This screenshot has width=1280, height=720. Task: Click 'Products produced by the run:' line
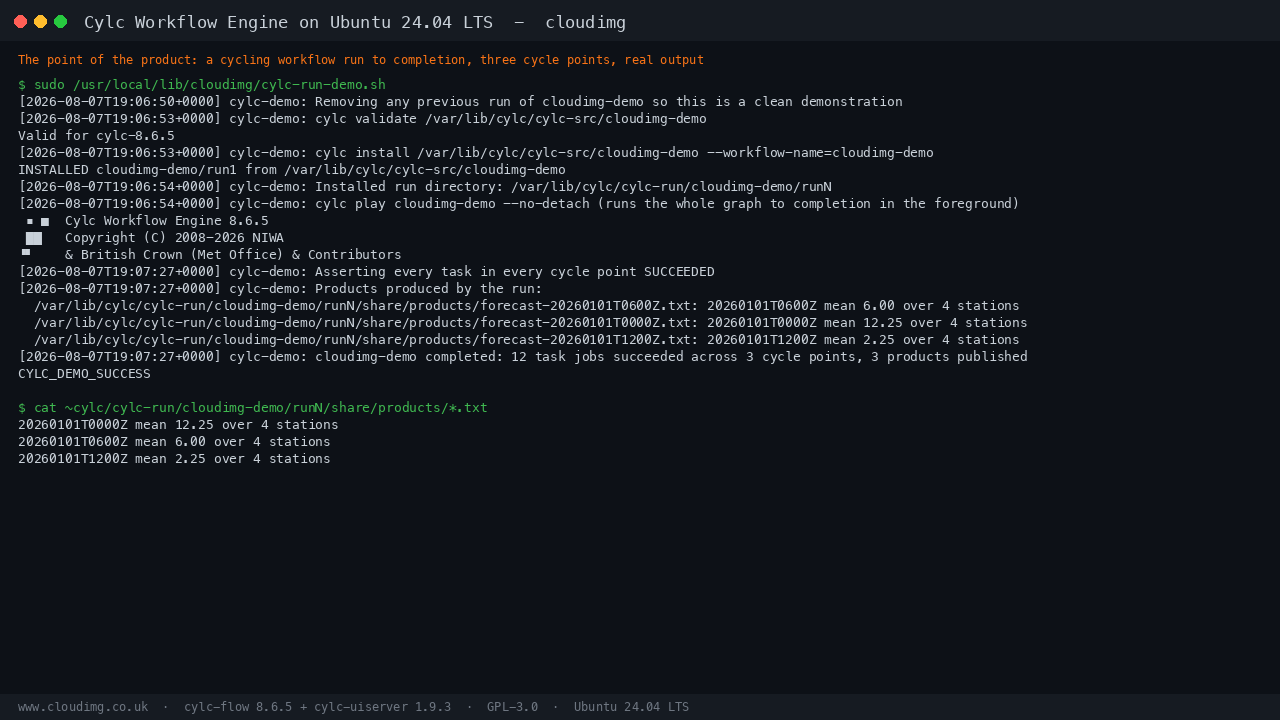tap(280, 289)
